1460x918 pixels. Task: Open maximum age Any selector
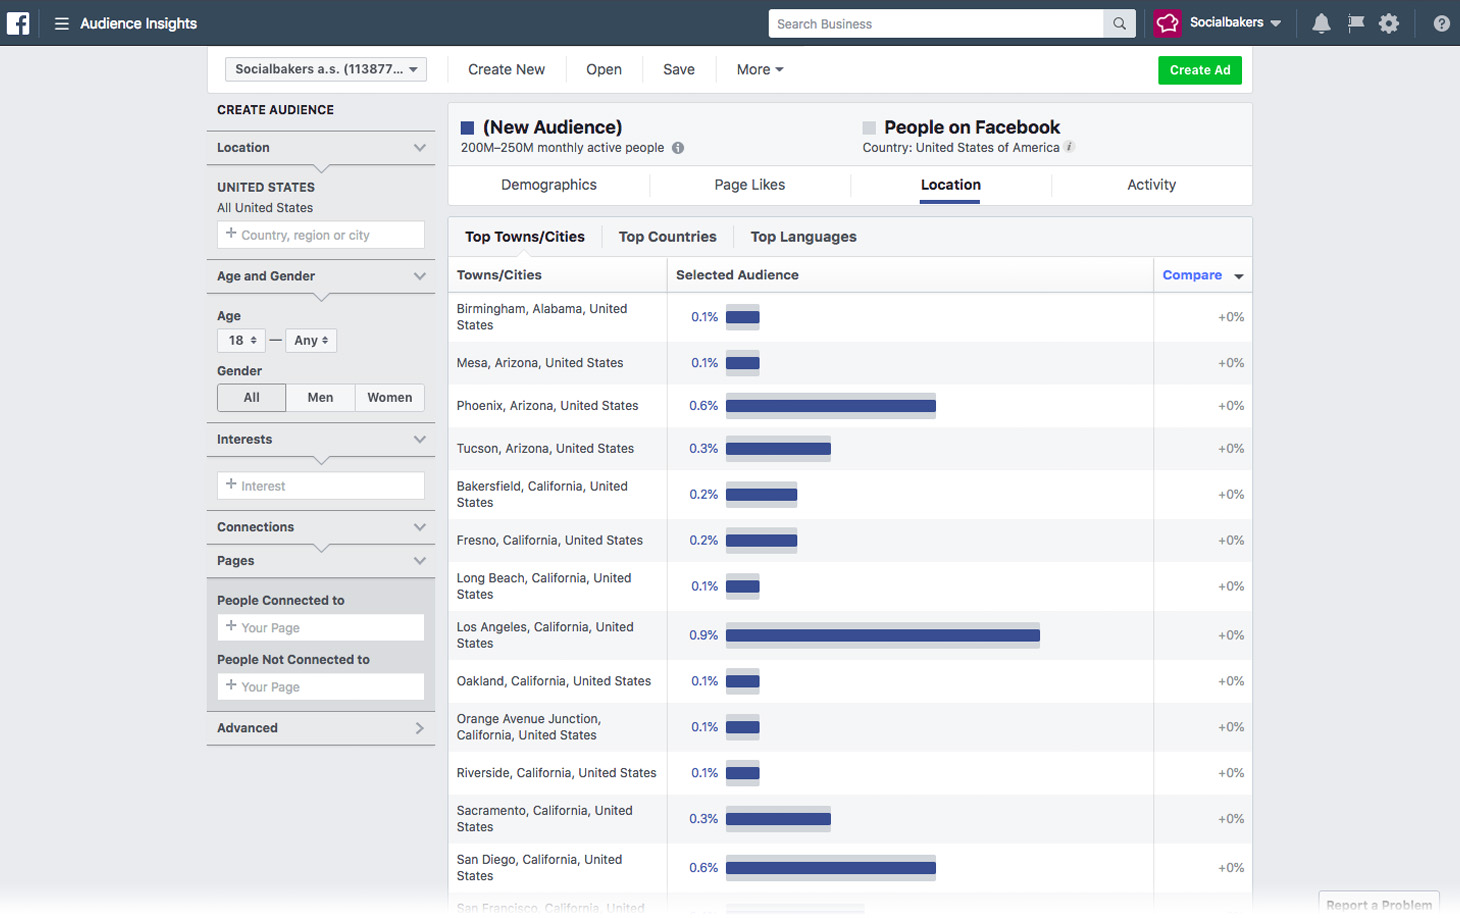(311, 340)
